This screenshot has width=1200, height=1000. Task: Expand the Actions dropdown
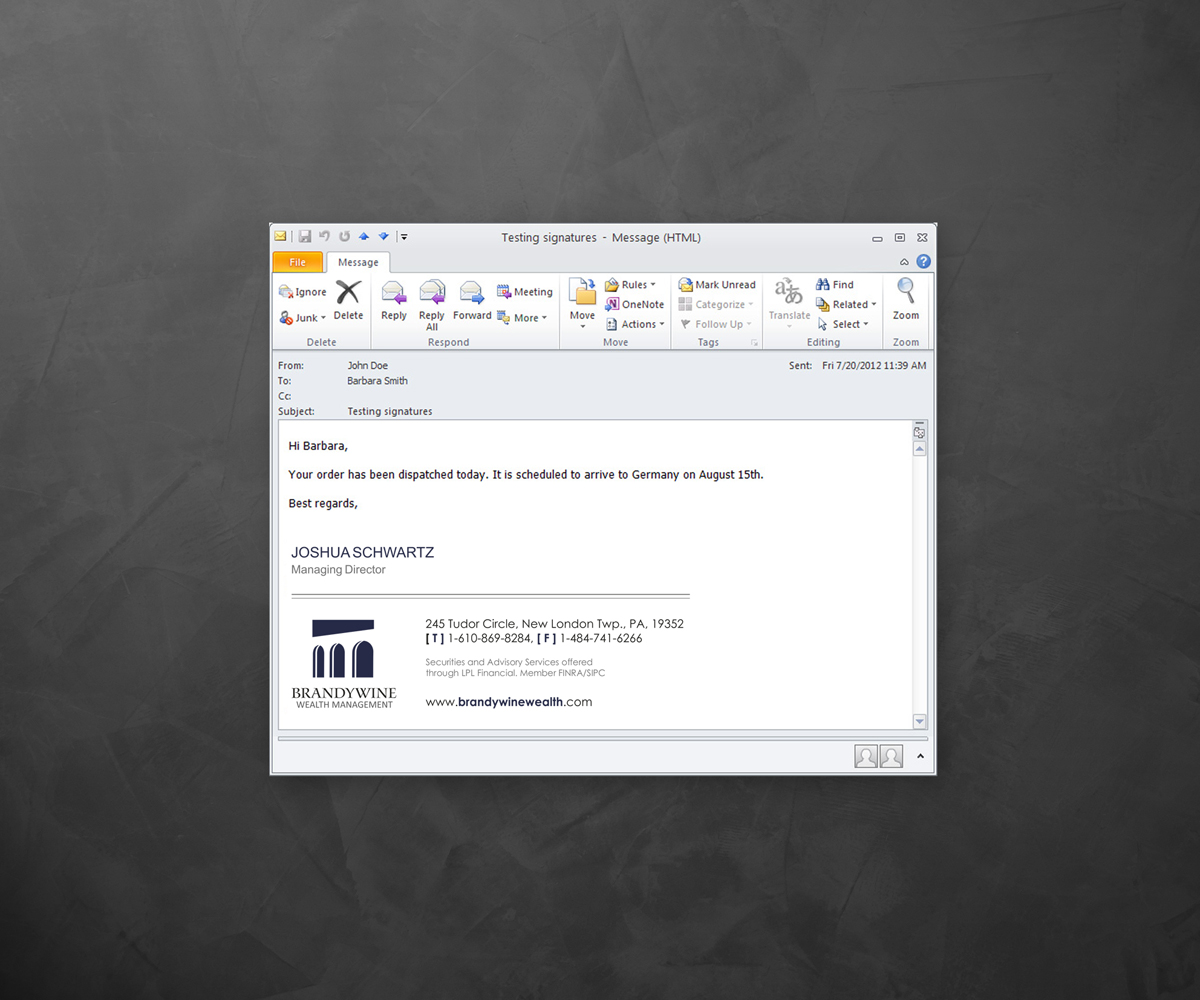point(635,324)
